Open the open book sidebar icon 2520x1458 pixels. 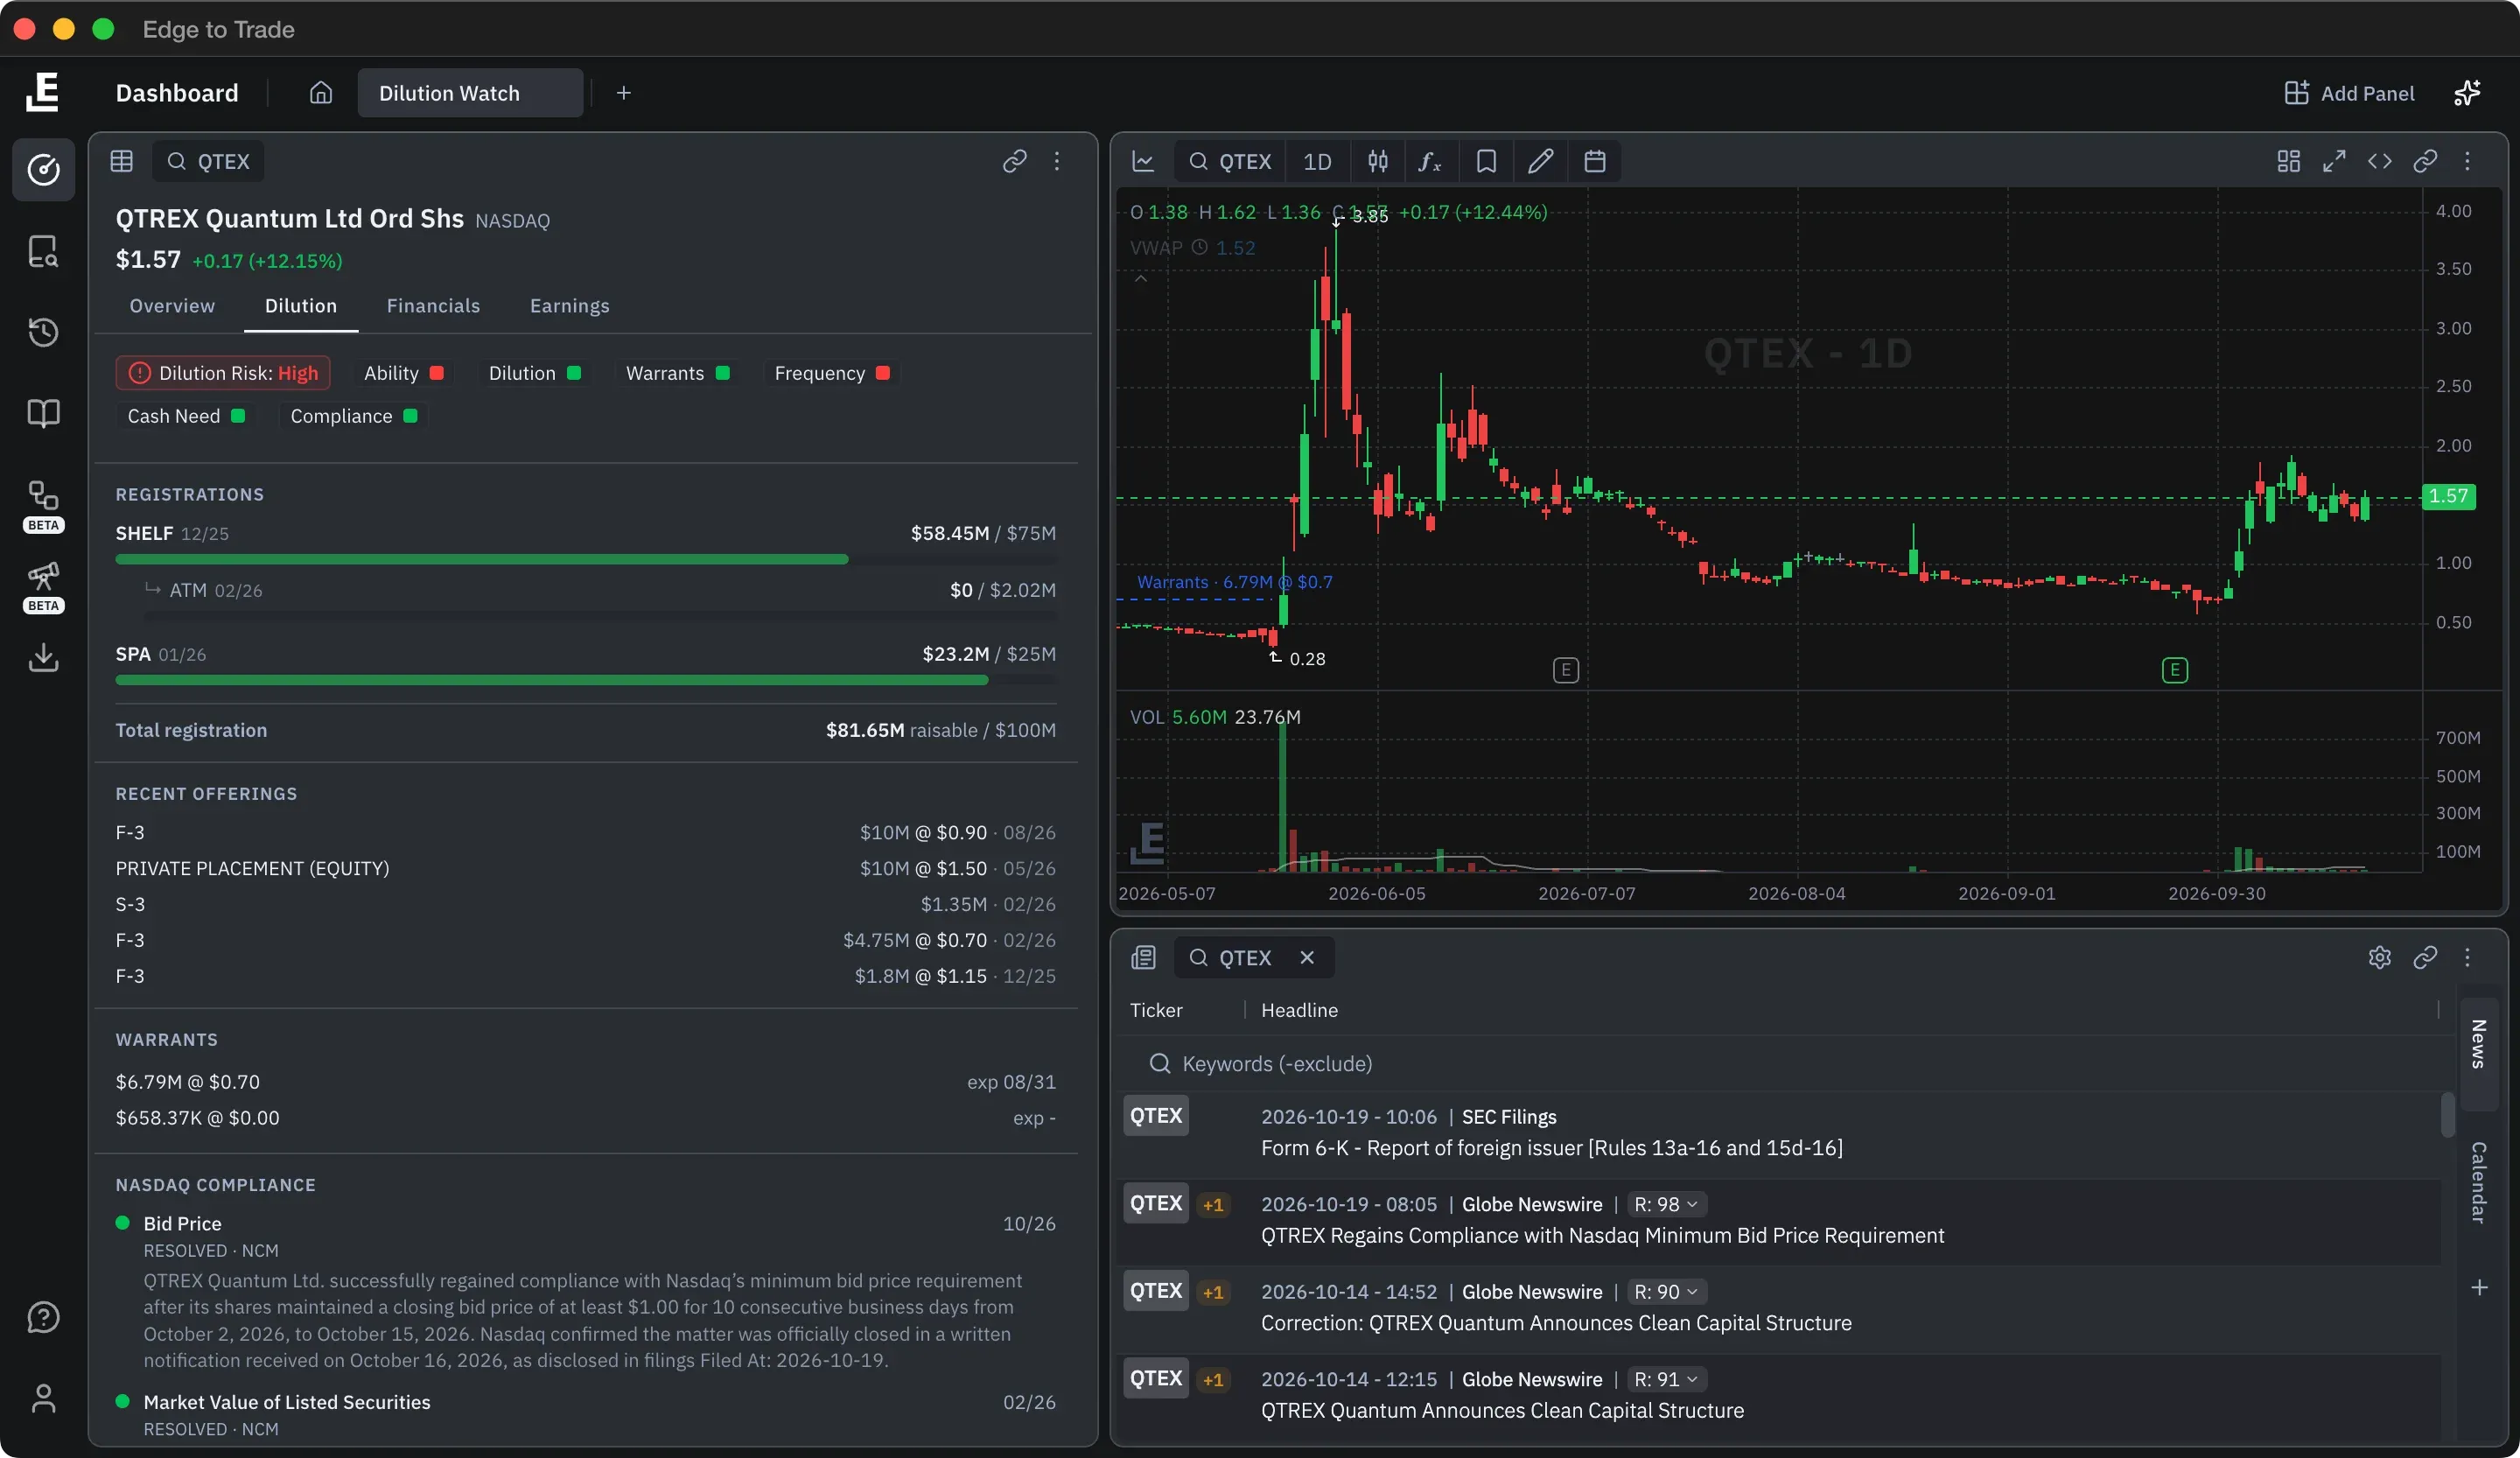tap(43, 413)
